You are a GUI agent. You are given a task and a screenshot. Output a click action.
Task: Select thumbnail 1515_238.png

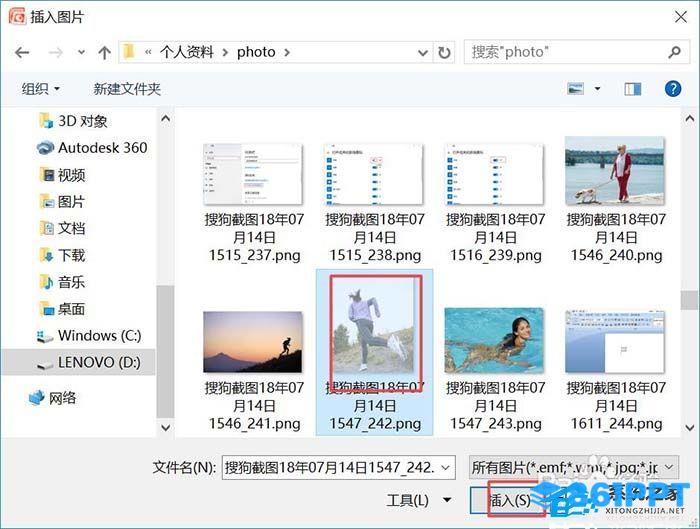pyautogui.click(x=374, y=174)
